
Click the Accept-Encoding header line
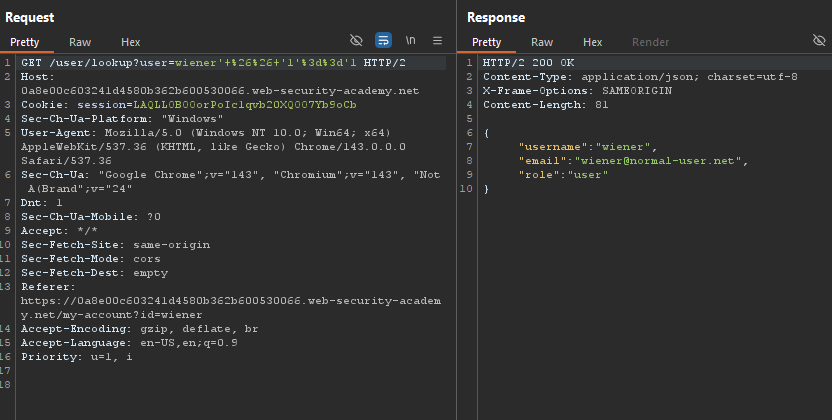point(140,329)
